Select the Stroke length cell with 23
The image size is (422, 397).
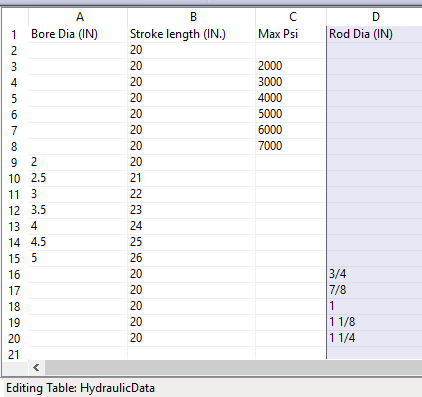pyautogui.click(x=191, y=210)
